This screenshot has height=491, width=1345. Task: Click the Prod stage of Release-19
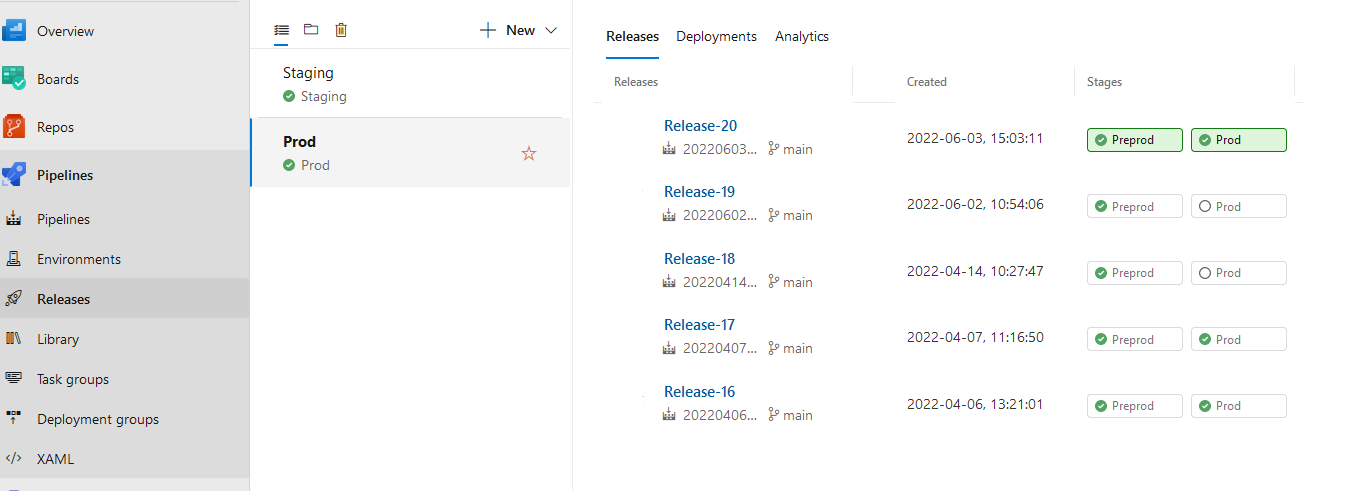[1238, 206]
